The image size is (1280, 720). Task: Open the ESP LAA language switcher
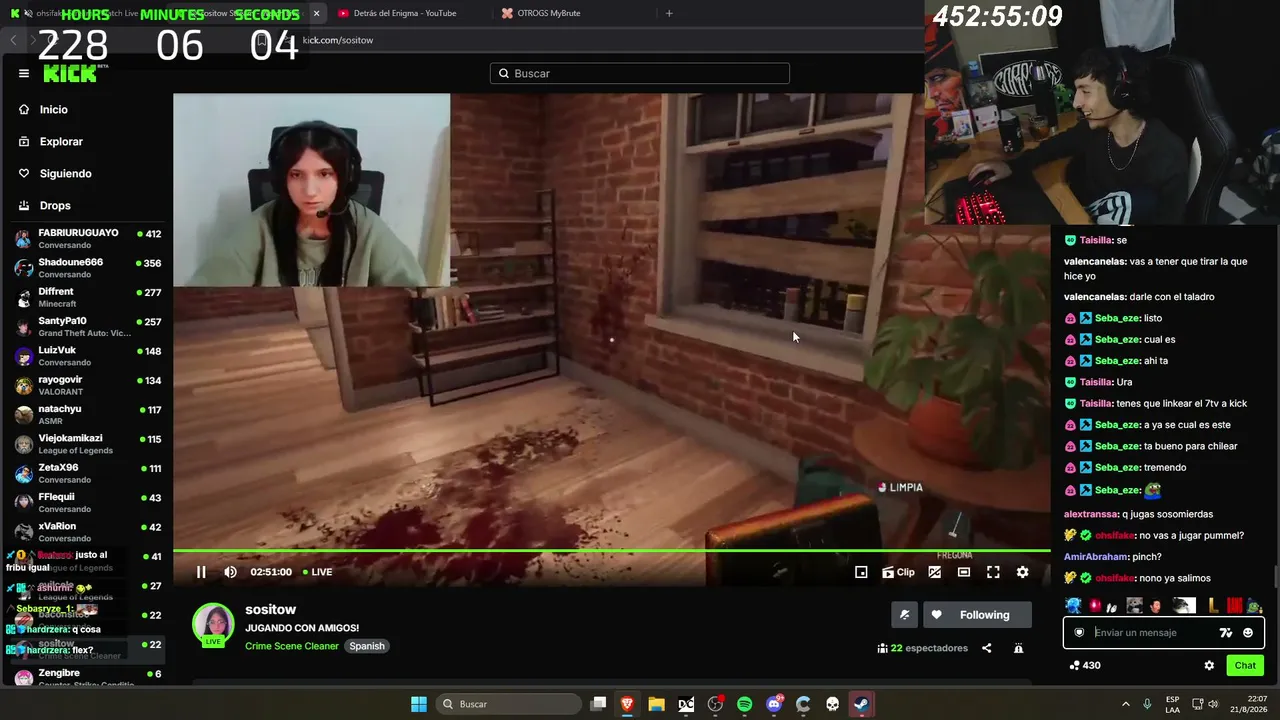[1173, 704]
